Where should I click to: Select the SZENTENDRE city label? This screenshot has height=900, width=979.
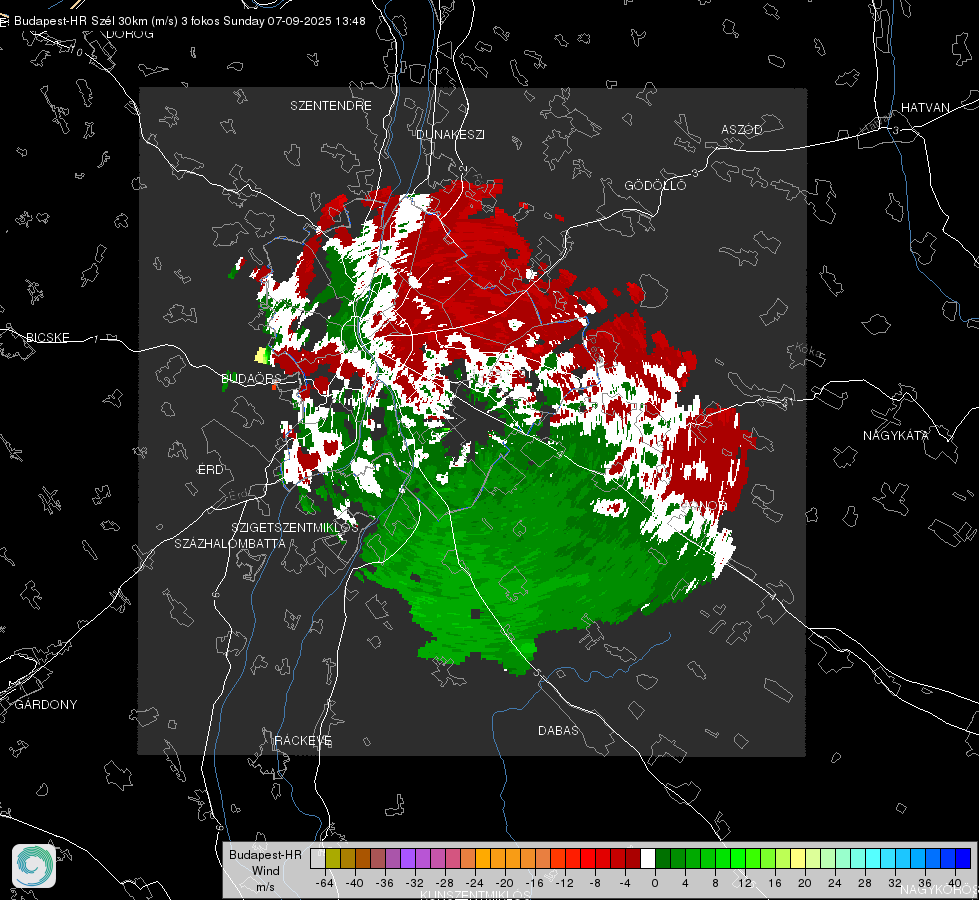point(331,106)
